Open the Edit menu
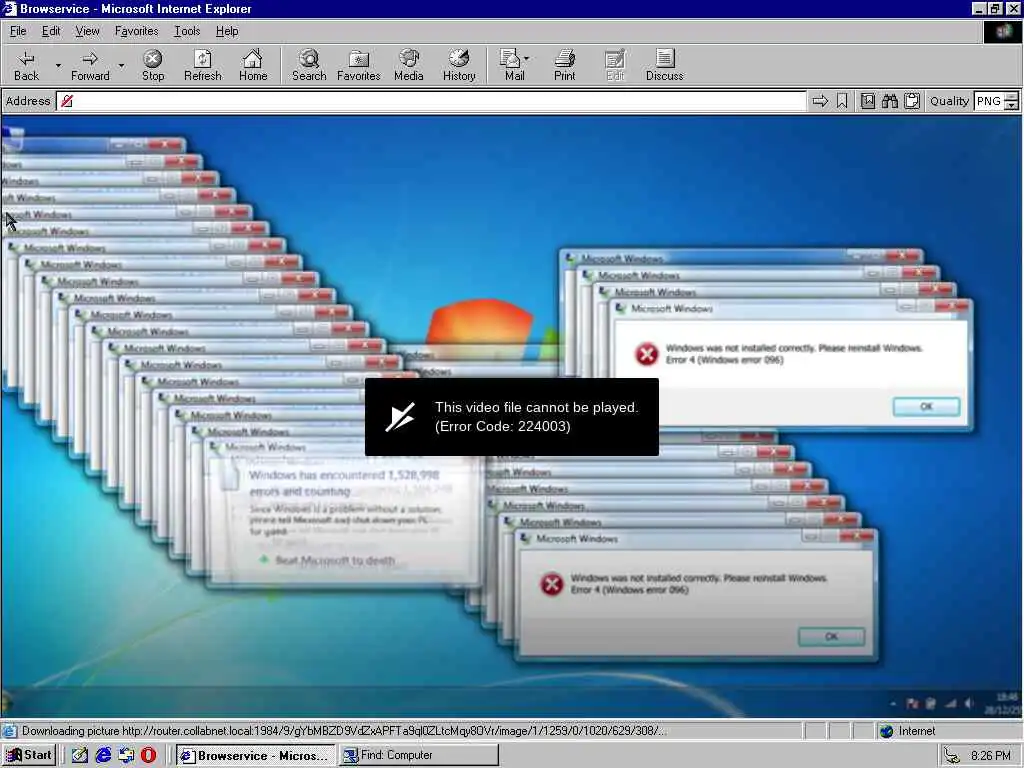Image resolution: width=1024 pixels, height=768 pixels. point(51,31)
